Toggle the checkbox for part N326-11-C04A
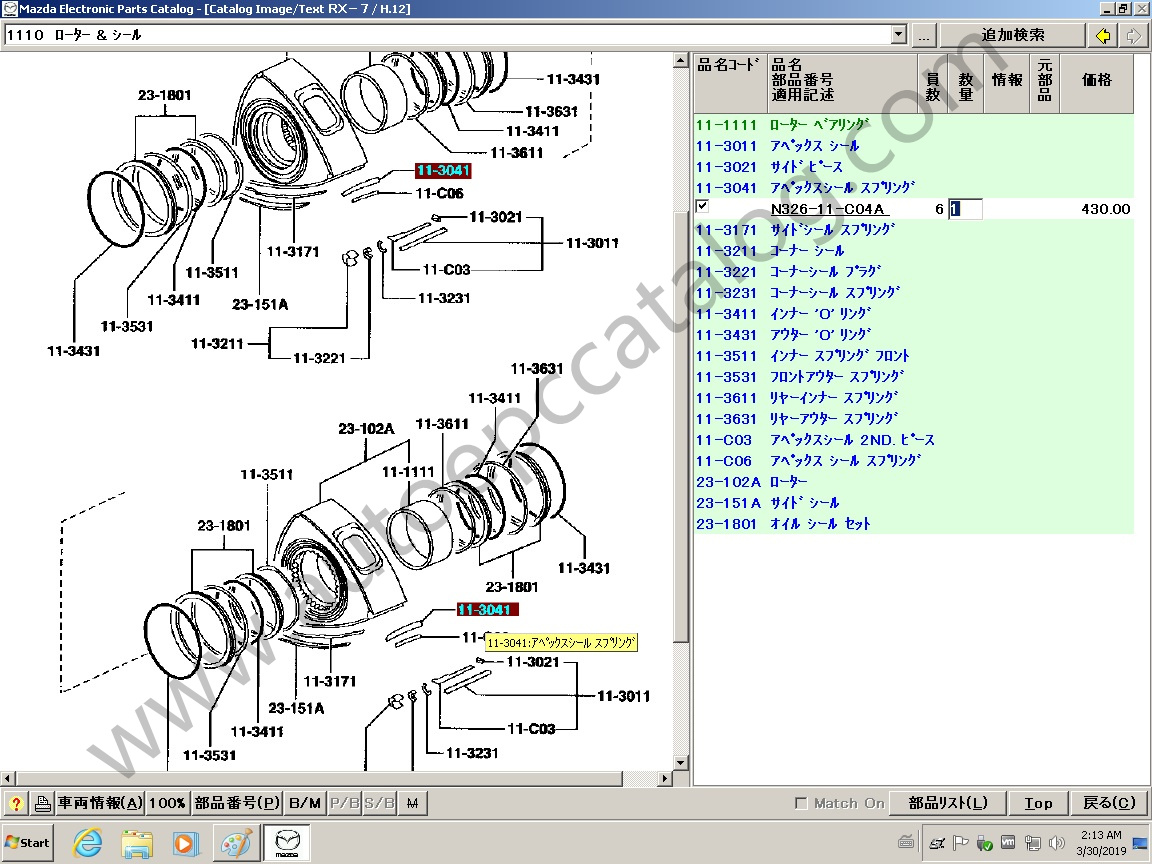The width and height of the screenshot is (1152, 864). (x=702, y=206)
